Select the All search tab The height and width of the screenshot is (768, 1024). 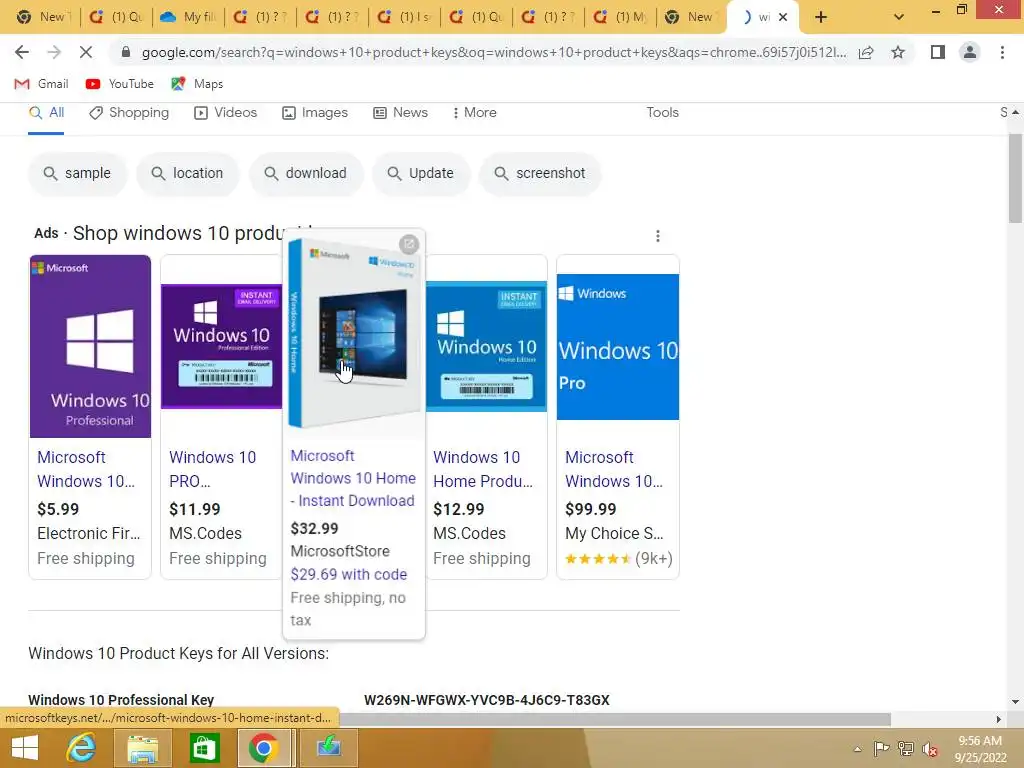tap(46, 113)
